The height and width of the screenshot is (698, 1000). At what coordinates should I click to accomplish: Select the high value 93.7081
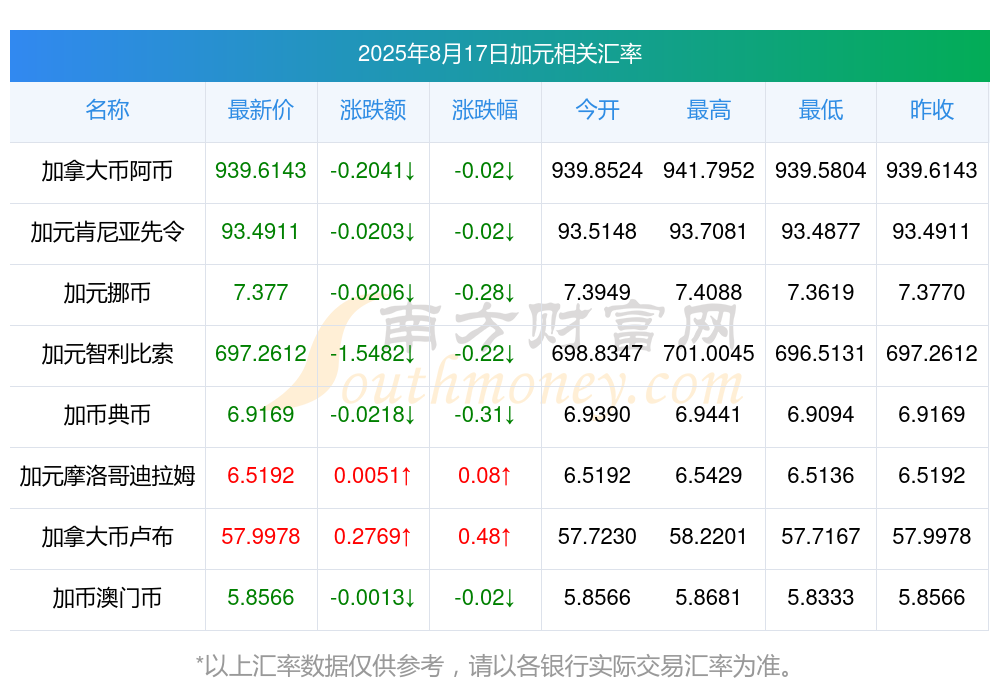pyautogui.click(x=709, y=232)
